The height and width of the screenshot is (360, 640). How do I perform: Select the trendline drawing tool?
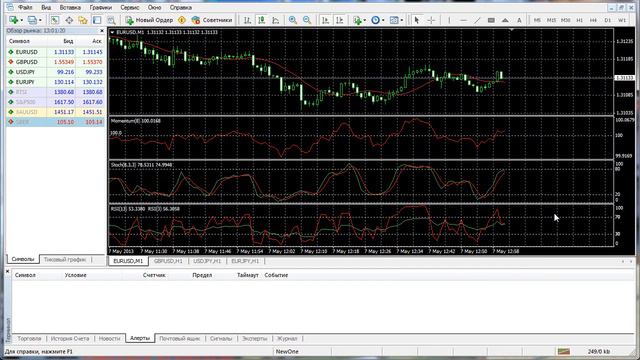477,20
